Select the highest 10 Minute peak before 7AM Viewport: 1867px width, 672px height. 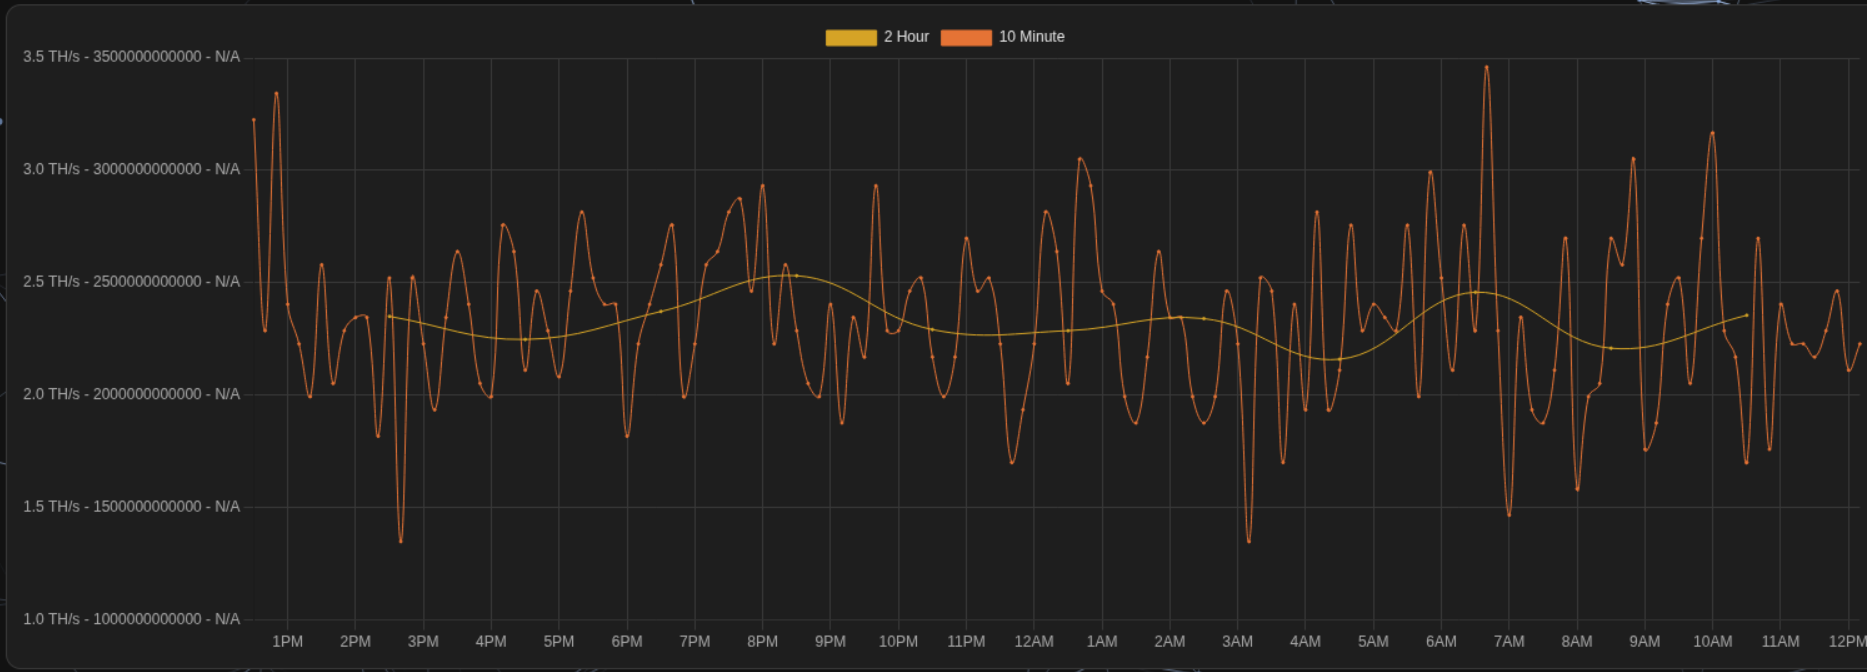click(x=1486, y=67)
